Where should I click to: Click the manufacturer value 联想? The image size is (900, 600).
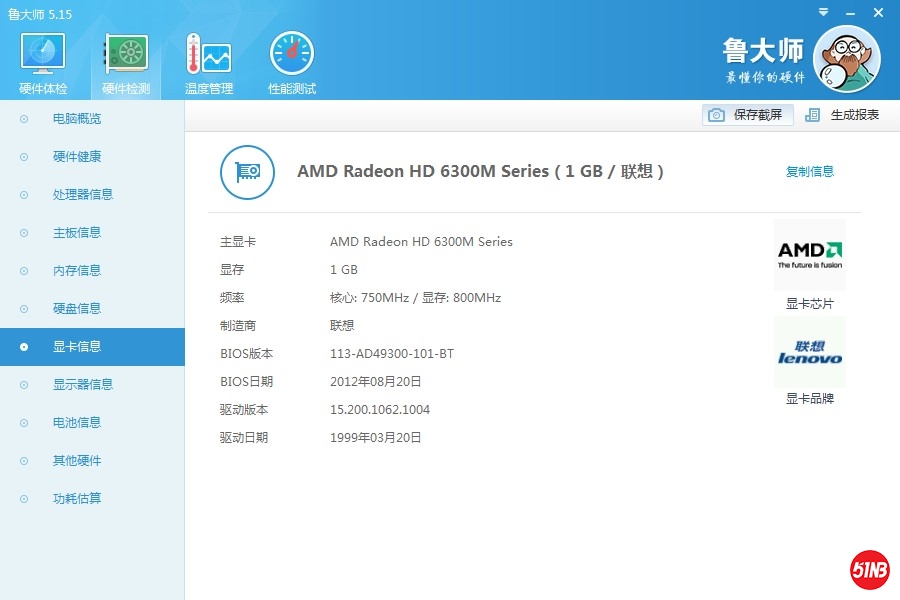click(342, 326)
